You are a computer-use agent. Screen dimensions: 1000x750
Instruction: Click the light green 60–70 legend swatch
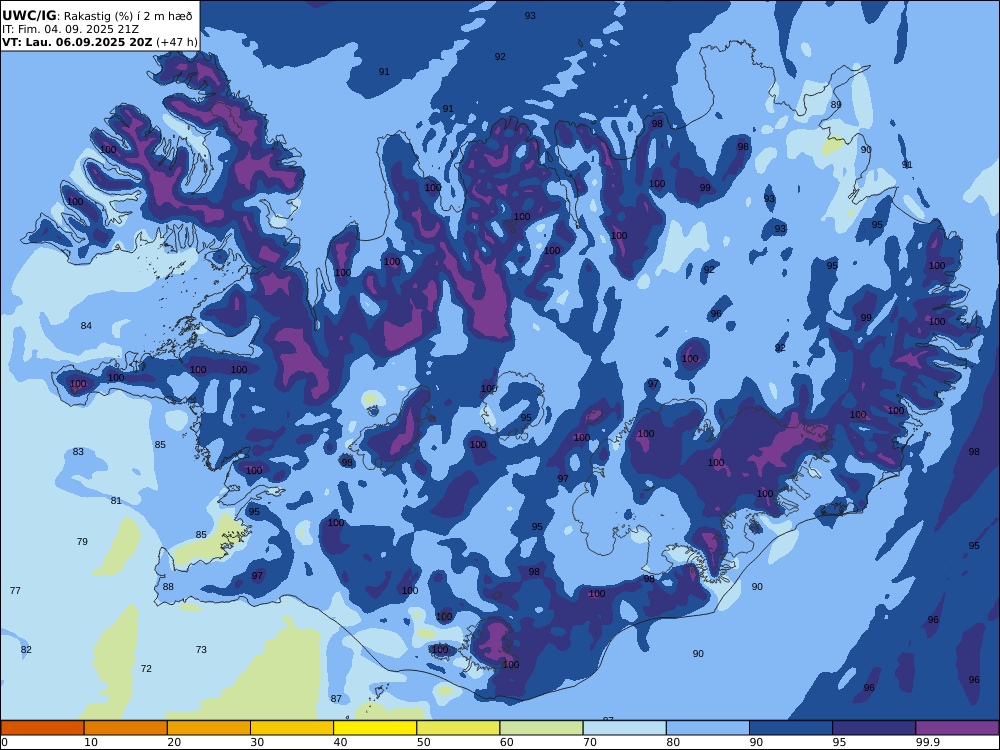541,728
